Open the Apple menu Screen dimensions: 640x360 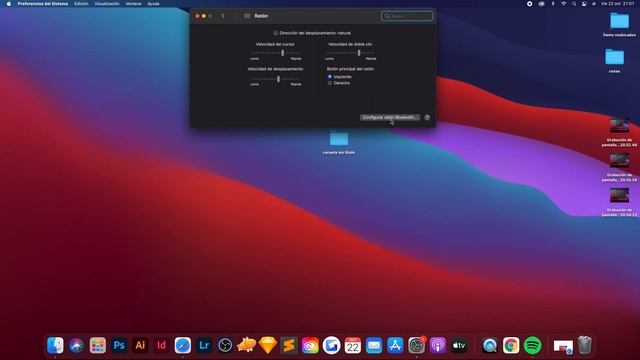9,4
